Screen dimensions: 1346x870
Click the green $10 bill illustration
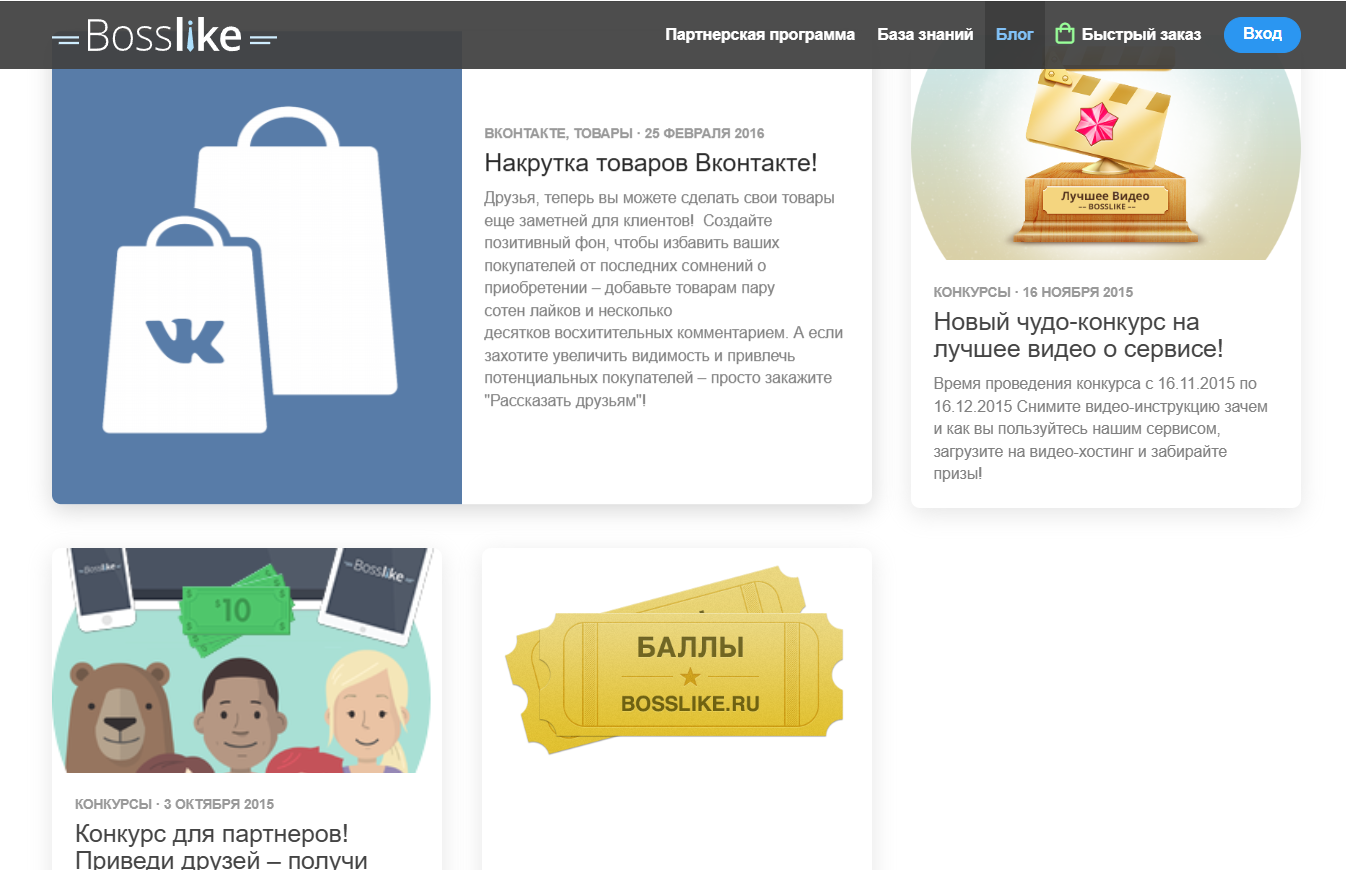234,609
